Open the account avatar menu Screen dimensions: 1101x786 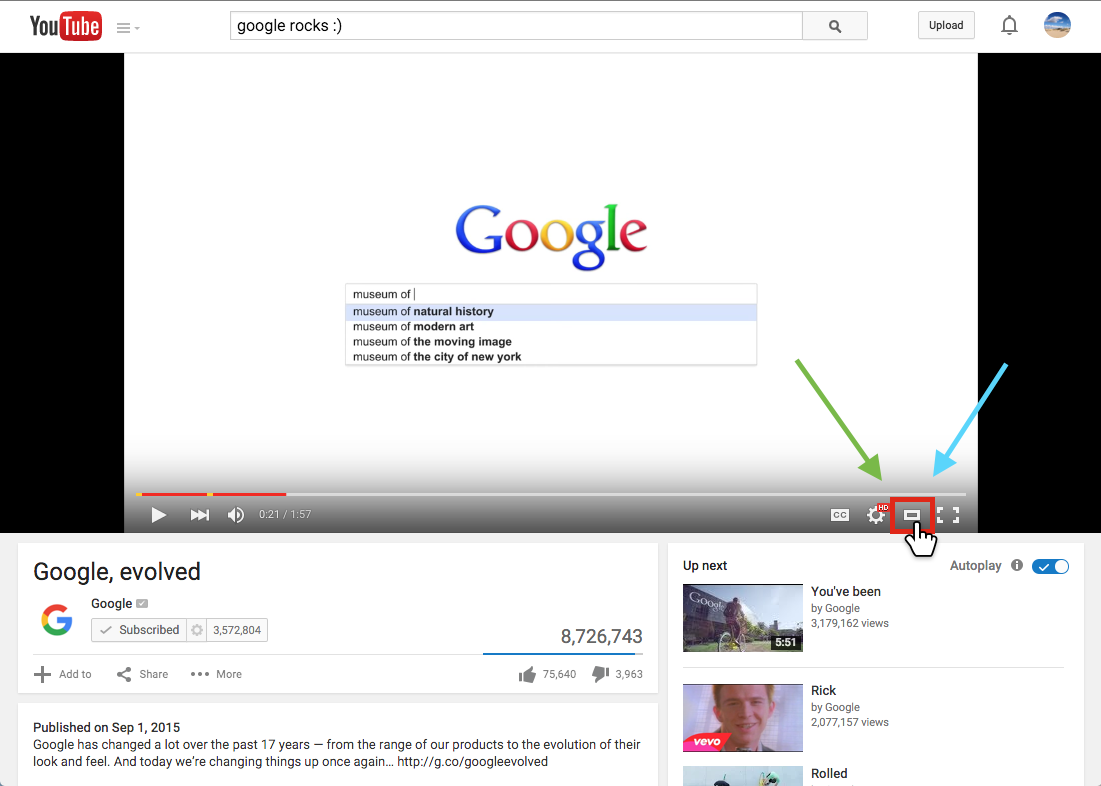point(1057,25)
